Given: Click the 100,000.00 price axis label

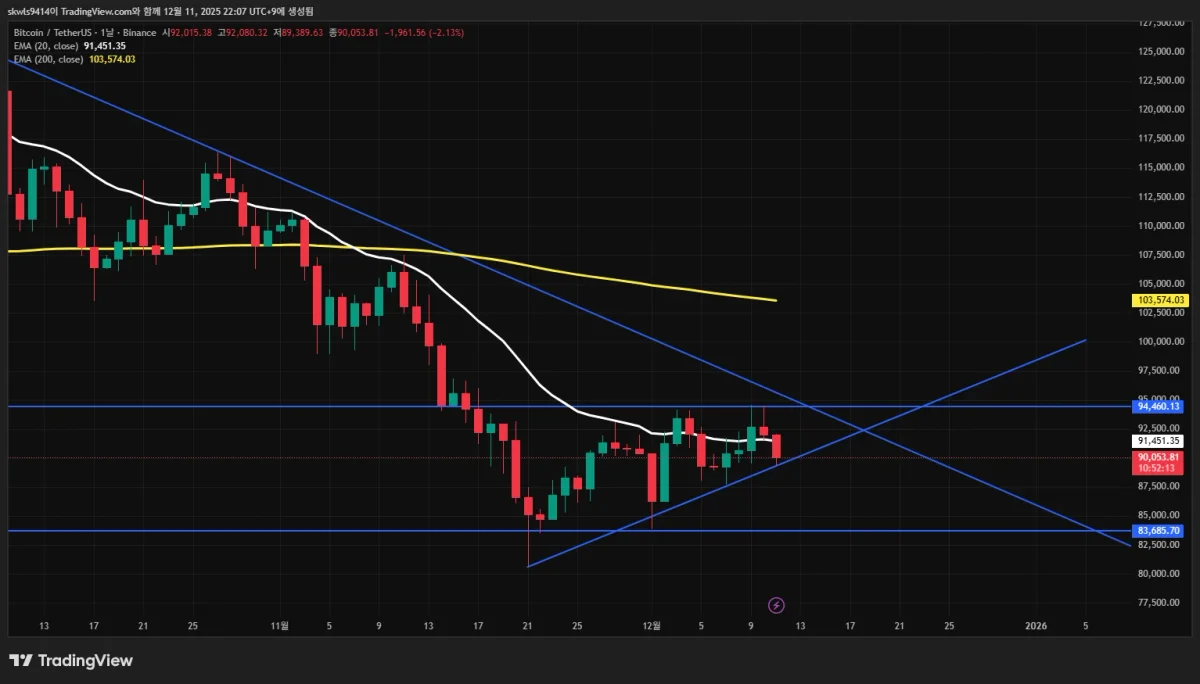Looking at the screenshot, I should coord(1161,342).
